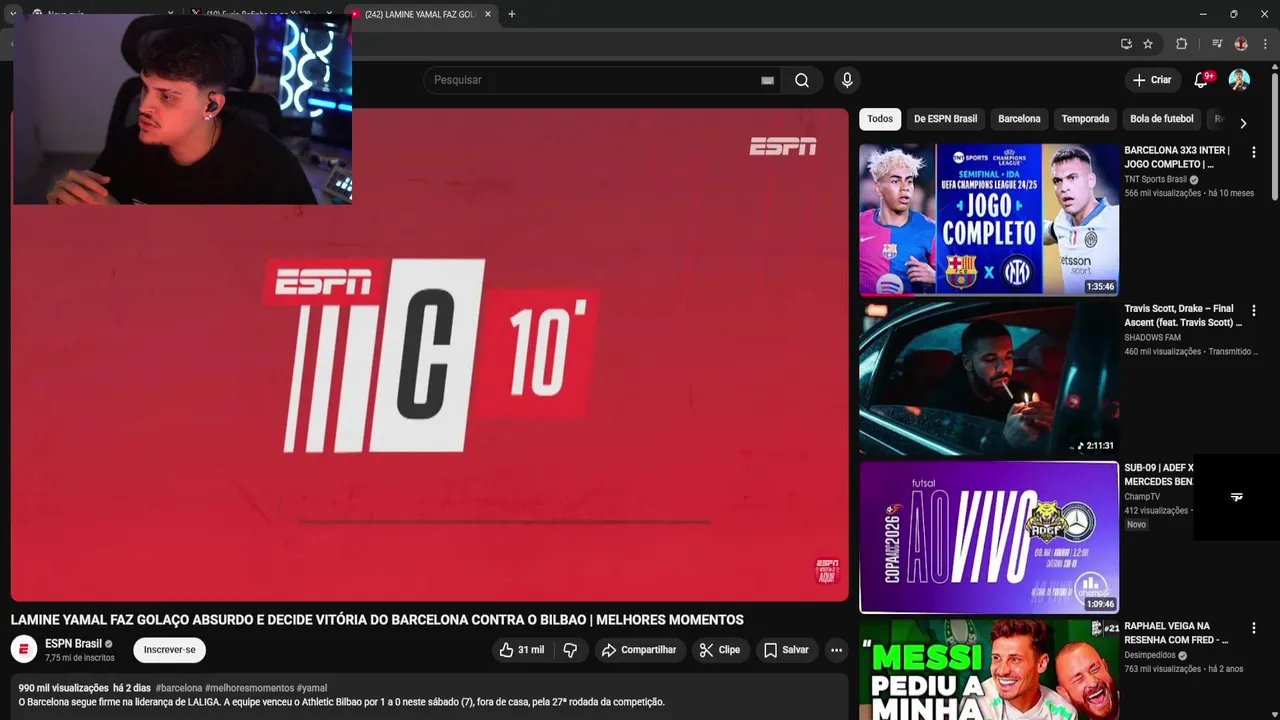Open the options menu for Raphael Veiga video

click(x=1253, y=628)
